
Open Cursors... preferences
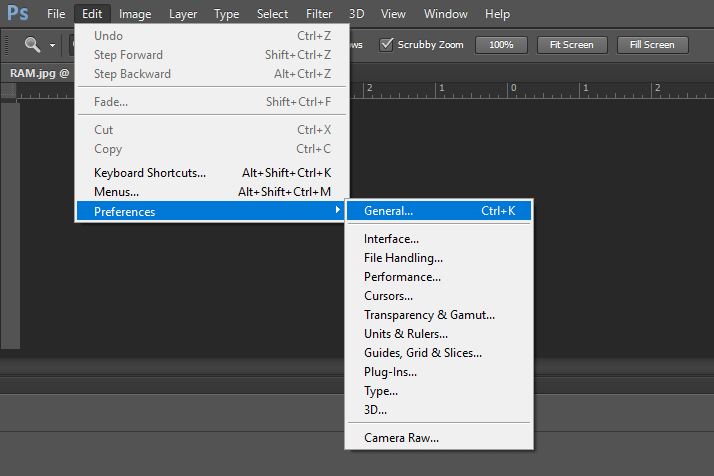coord(439,296)
